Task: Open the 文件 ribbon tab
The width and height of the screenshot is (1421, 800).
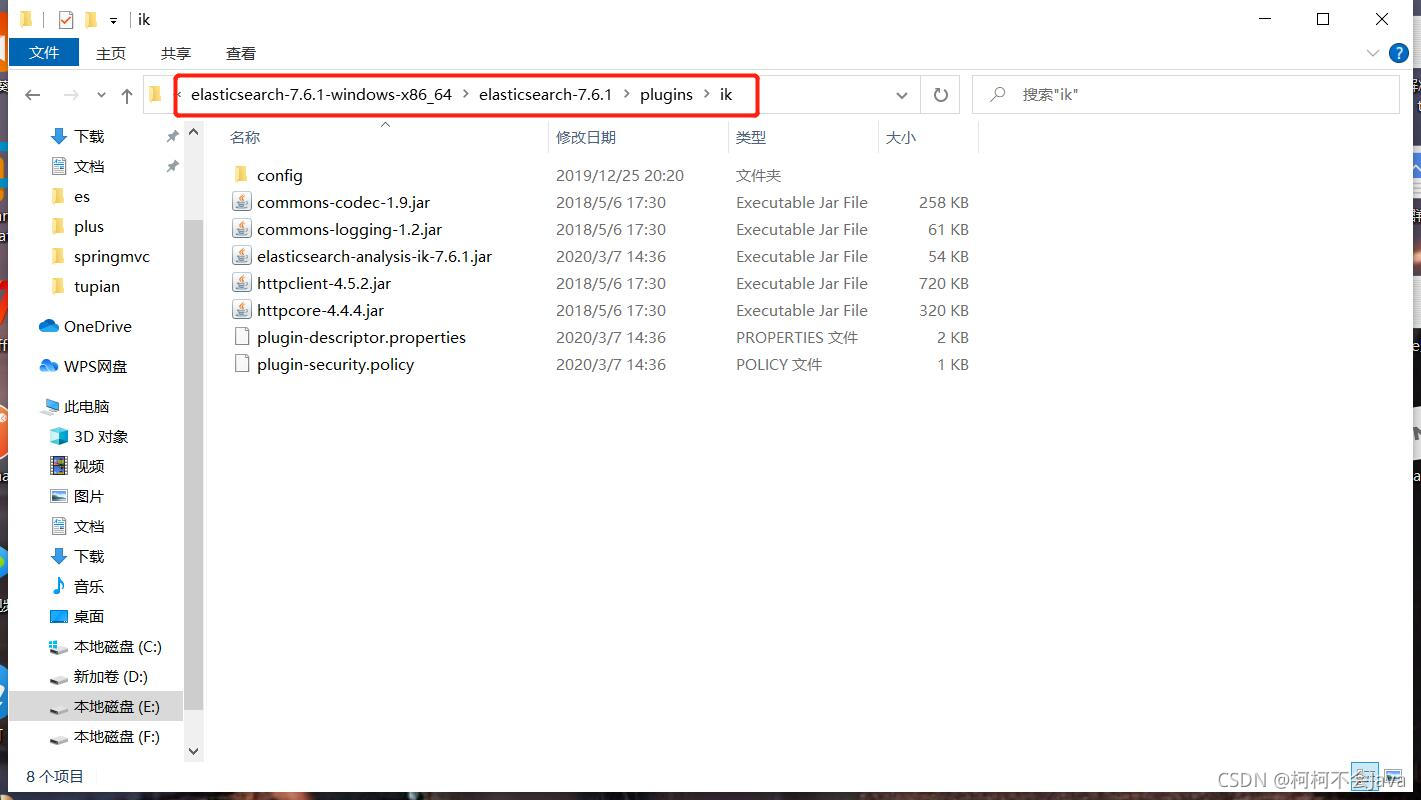Action: click(x=44, y=53)
